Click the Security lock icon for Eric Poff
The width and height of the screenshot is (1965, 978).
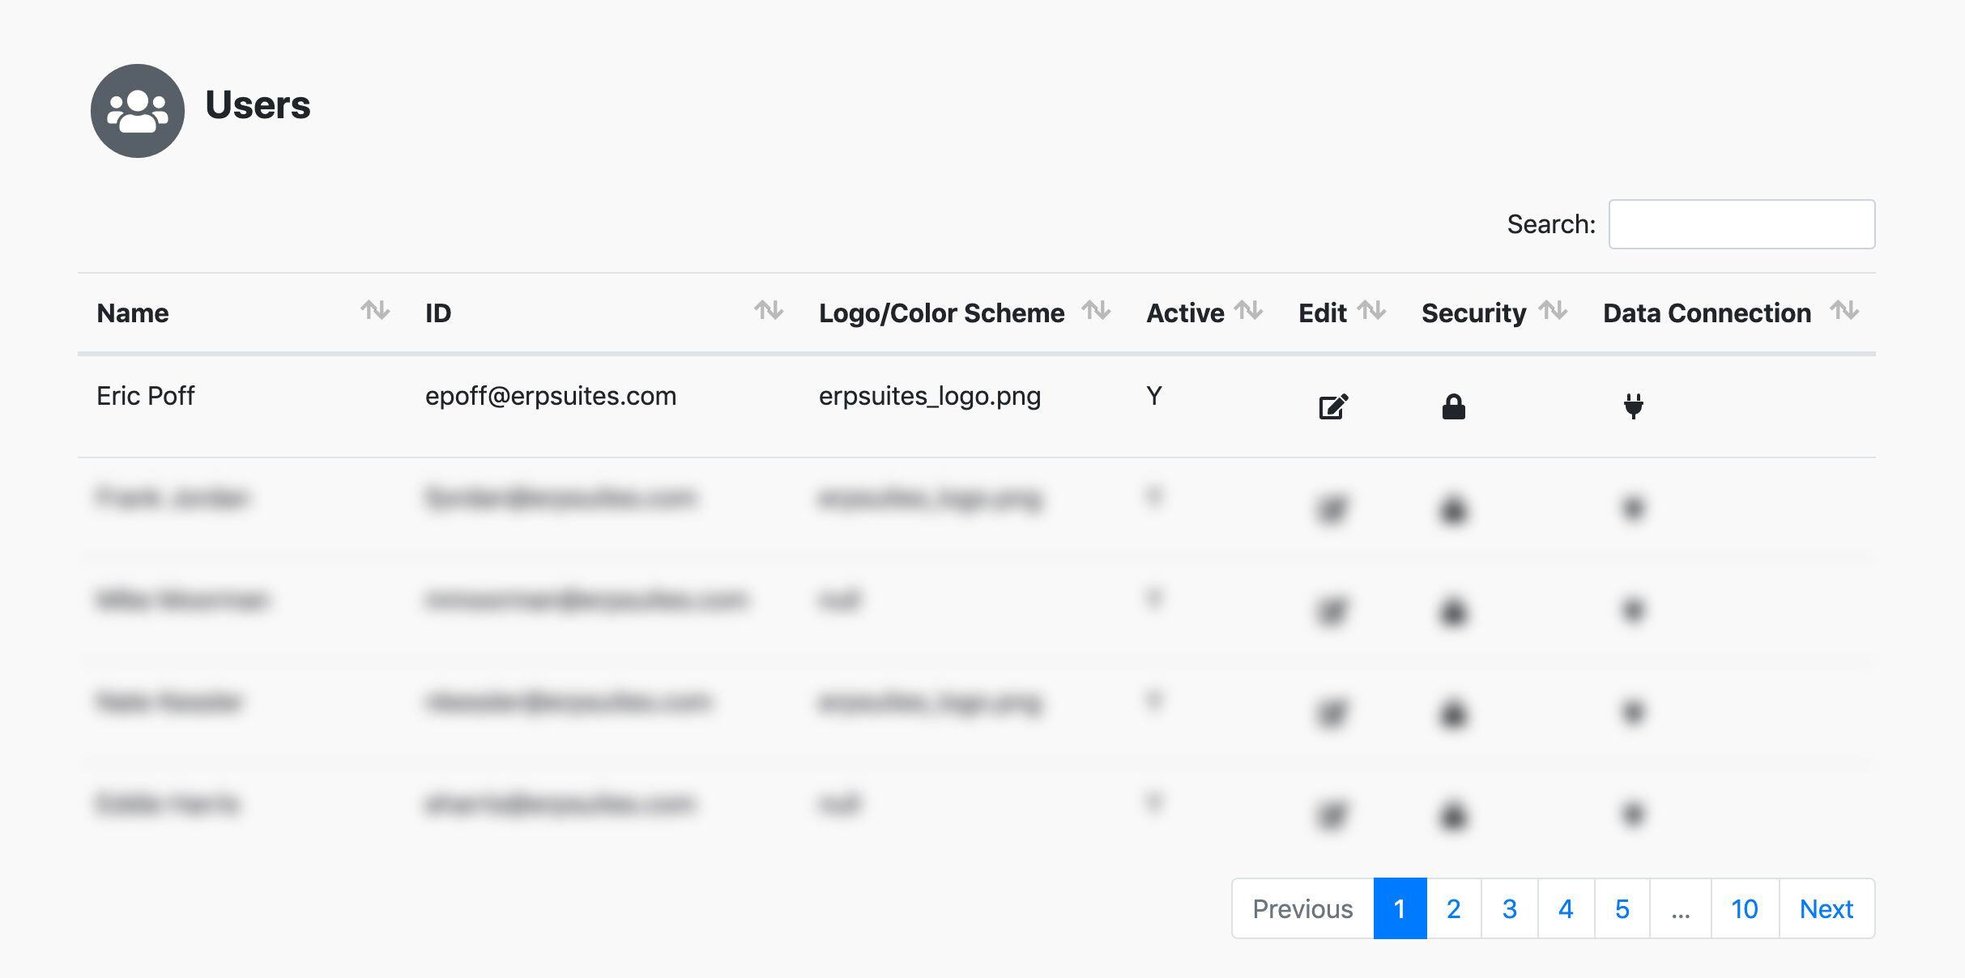[1453, 406]
